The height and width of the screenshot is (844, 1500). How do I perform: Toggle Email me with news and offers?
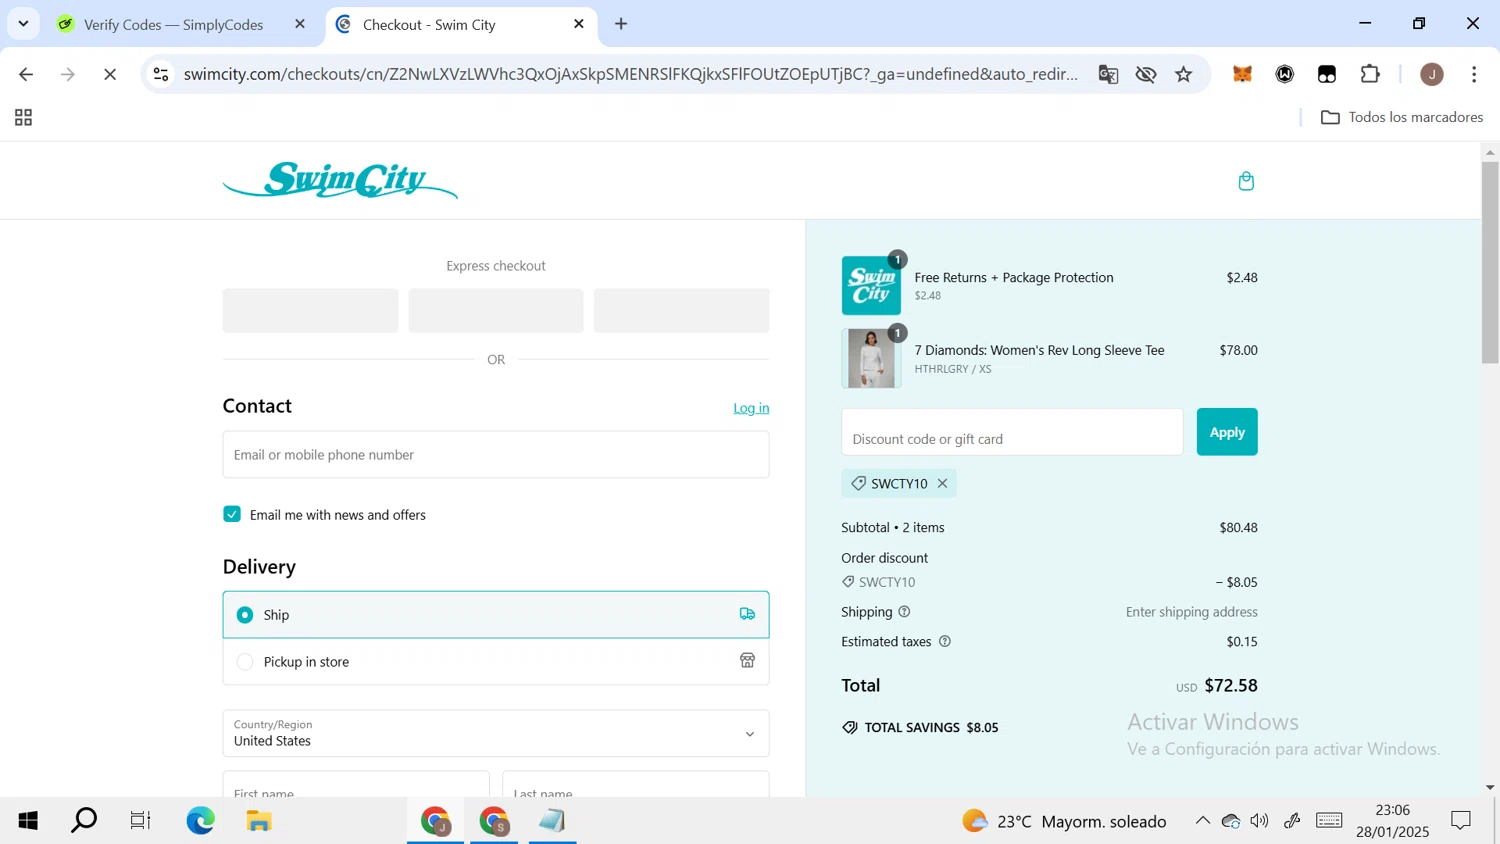coord(232,514)
